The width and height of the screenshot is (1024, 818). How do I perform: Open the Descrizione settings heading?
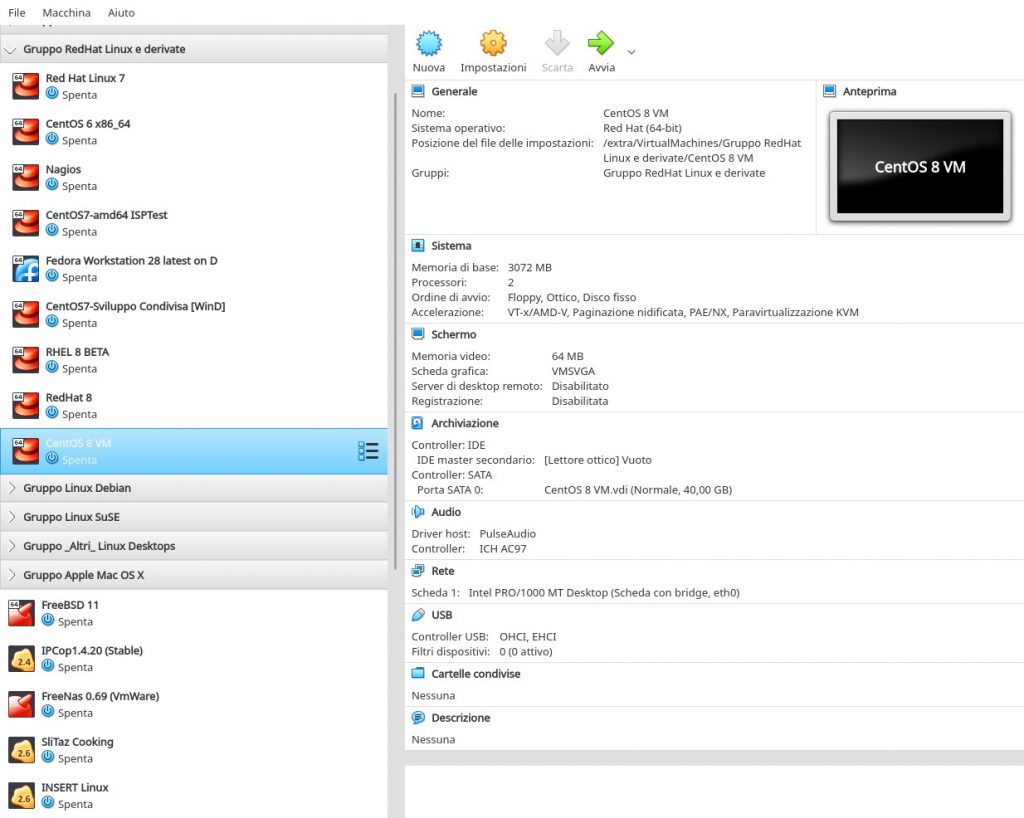point(460,717)
